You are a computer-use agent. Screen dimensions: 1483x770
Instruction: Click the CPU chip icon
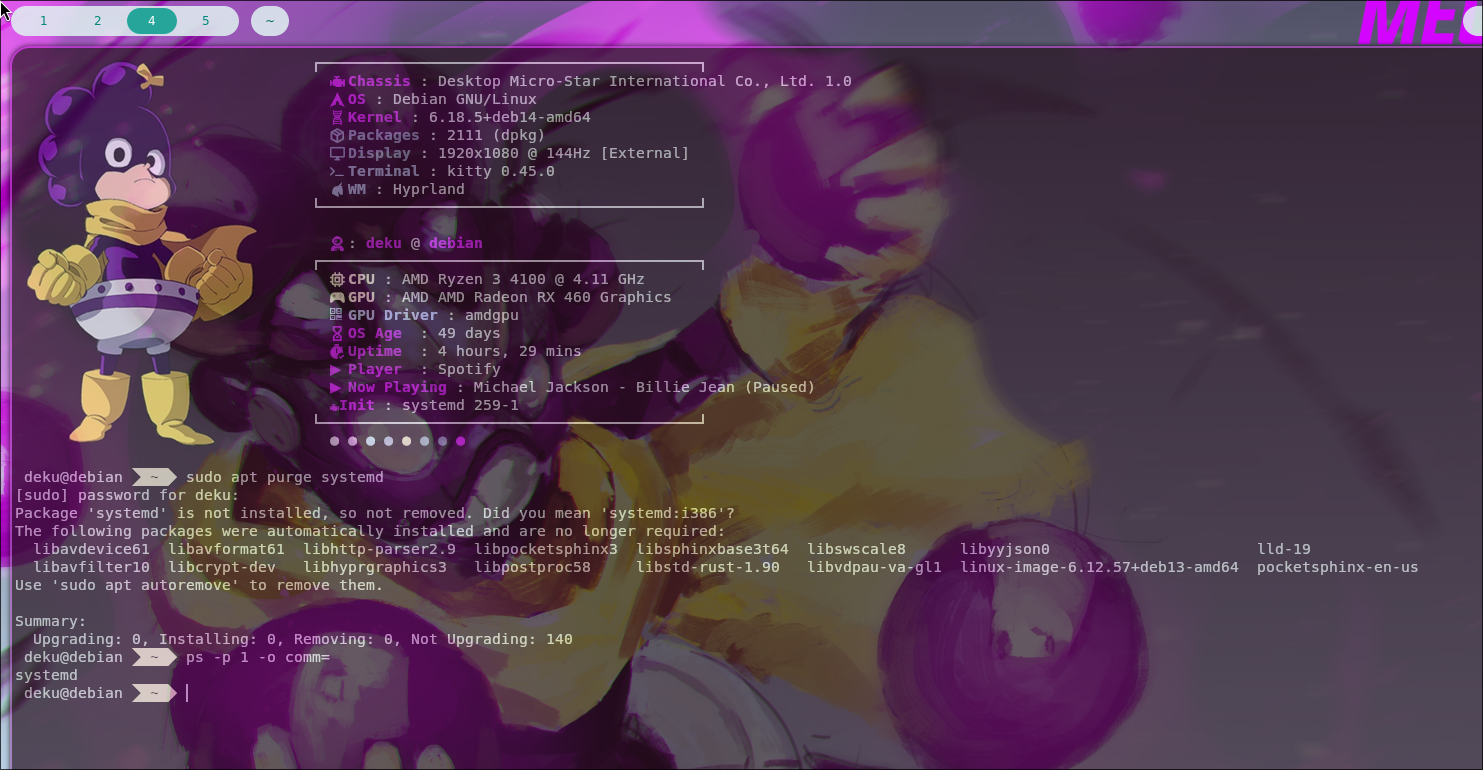pos(337,280)
